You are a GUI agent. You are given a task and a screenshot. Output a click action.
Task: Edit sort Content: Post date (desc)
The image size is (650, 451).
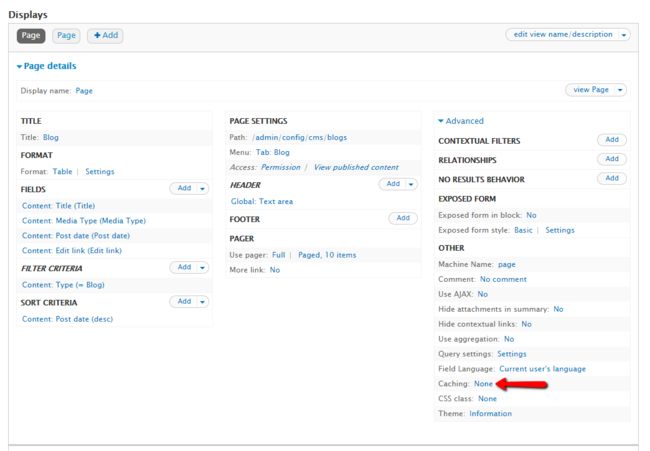pyautogui.click(x=67, y=319)
